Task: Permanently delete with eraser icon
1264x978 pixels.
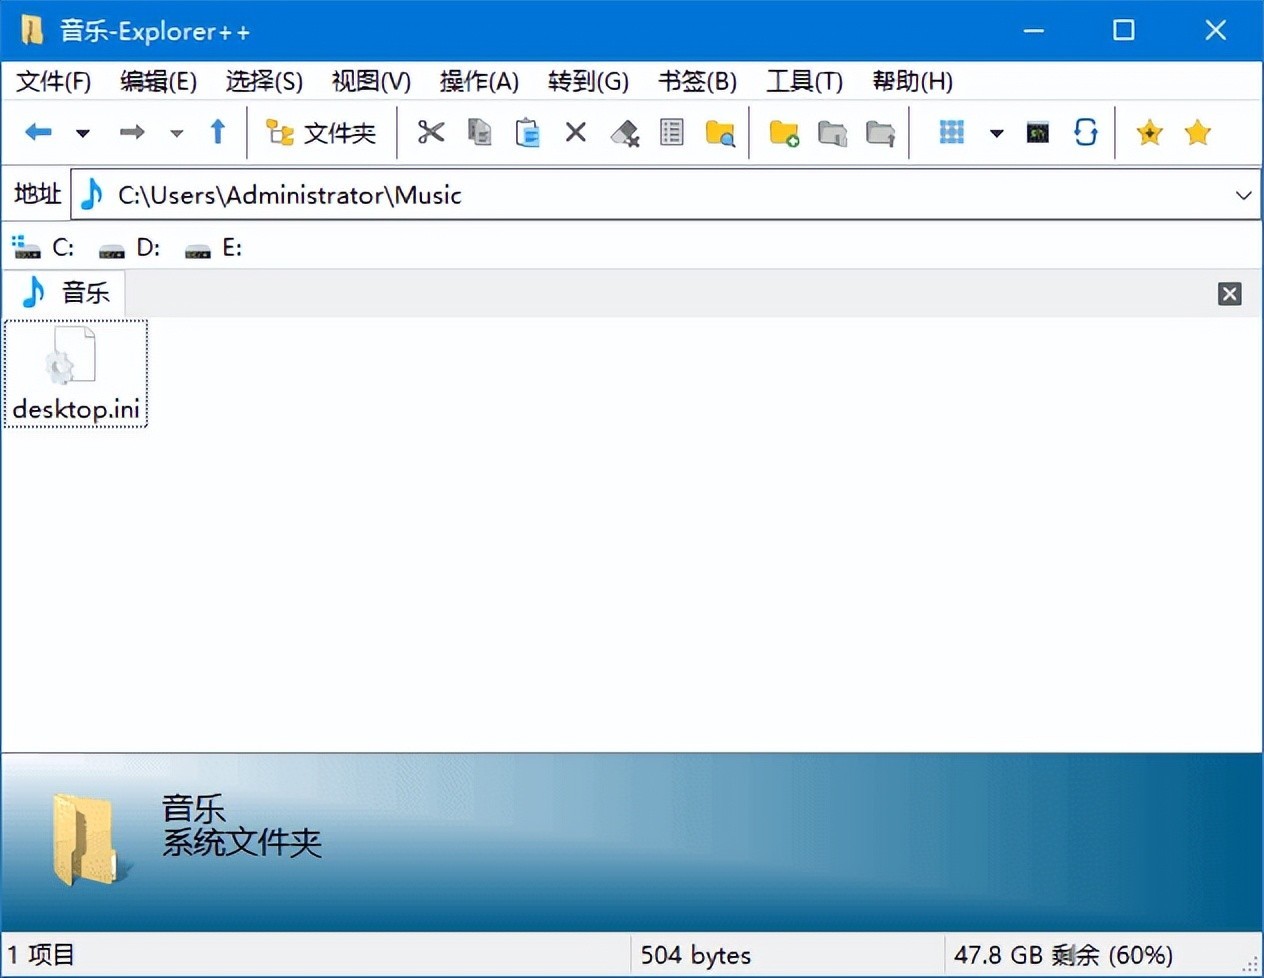Action: (x=624, y=132)
